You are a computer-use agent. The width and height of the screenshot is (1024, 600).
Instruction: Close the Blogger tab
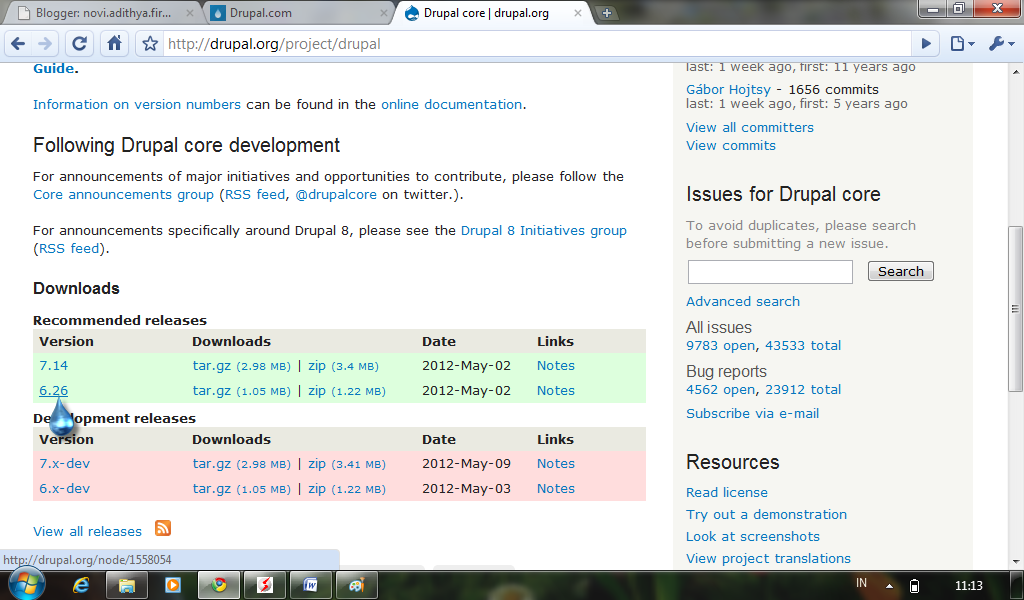pyautogui.click(x=189, y=12)
